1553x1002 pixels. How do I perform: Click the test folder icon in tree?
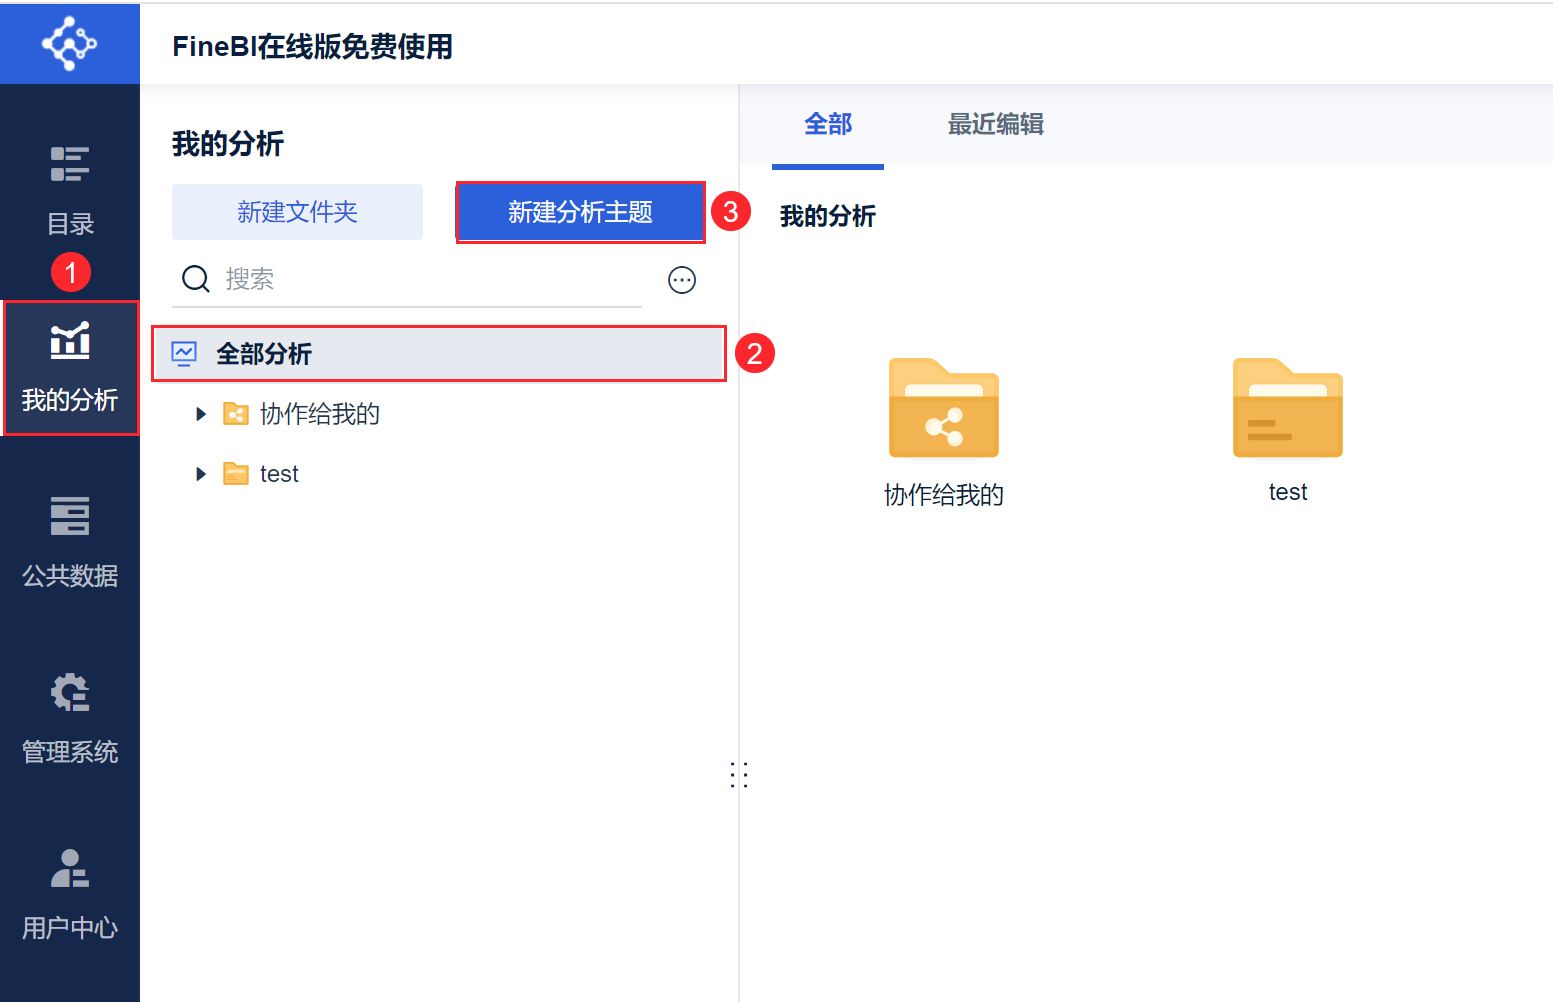(236, 474)
